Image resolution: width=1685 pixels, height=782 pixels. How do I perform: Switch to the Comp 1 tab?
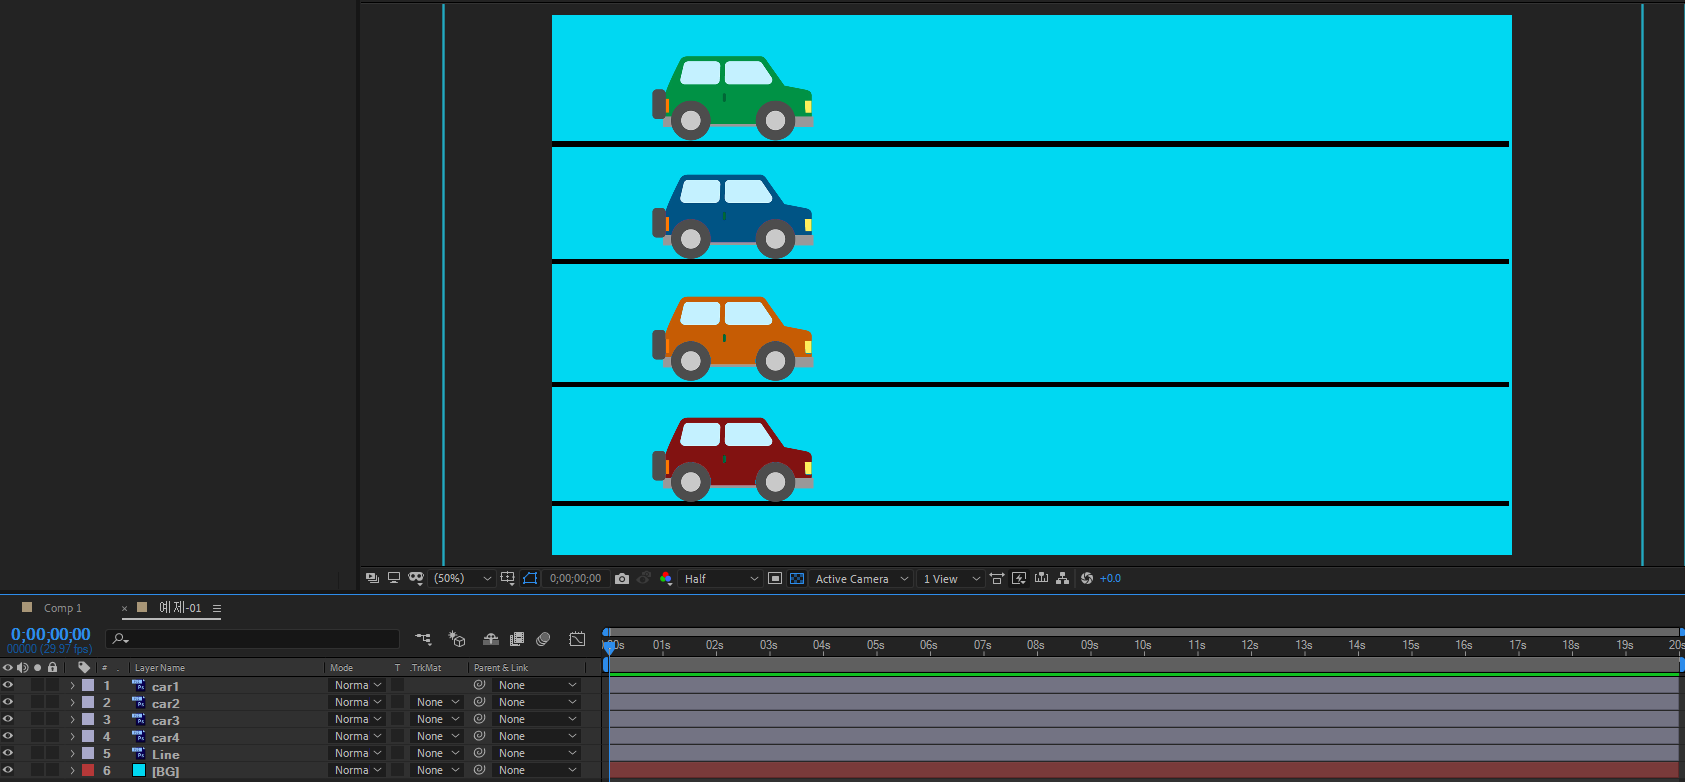click(x=63, y=608)
